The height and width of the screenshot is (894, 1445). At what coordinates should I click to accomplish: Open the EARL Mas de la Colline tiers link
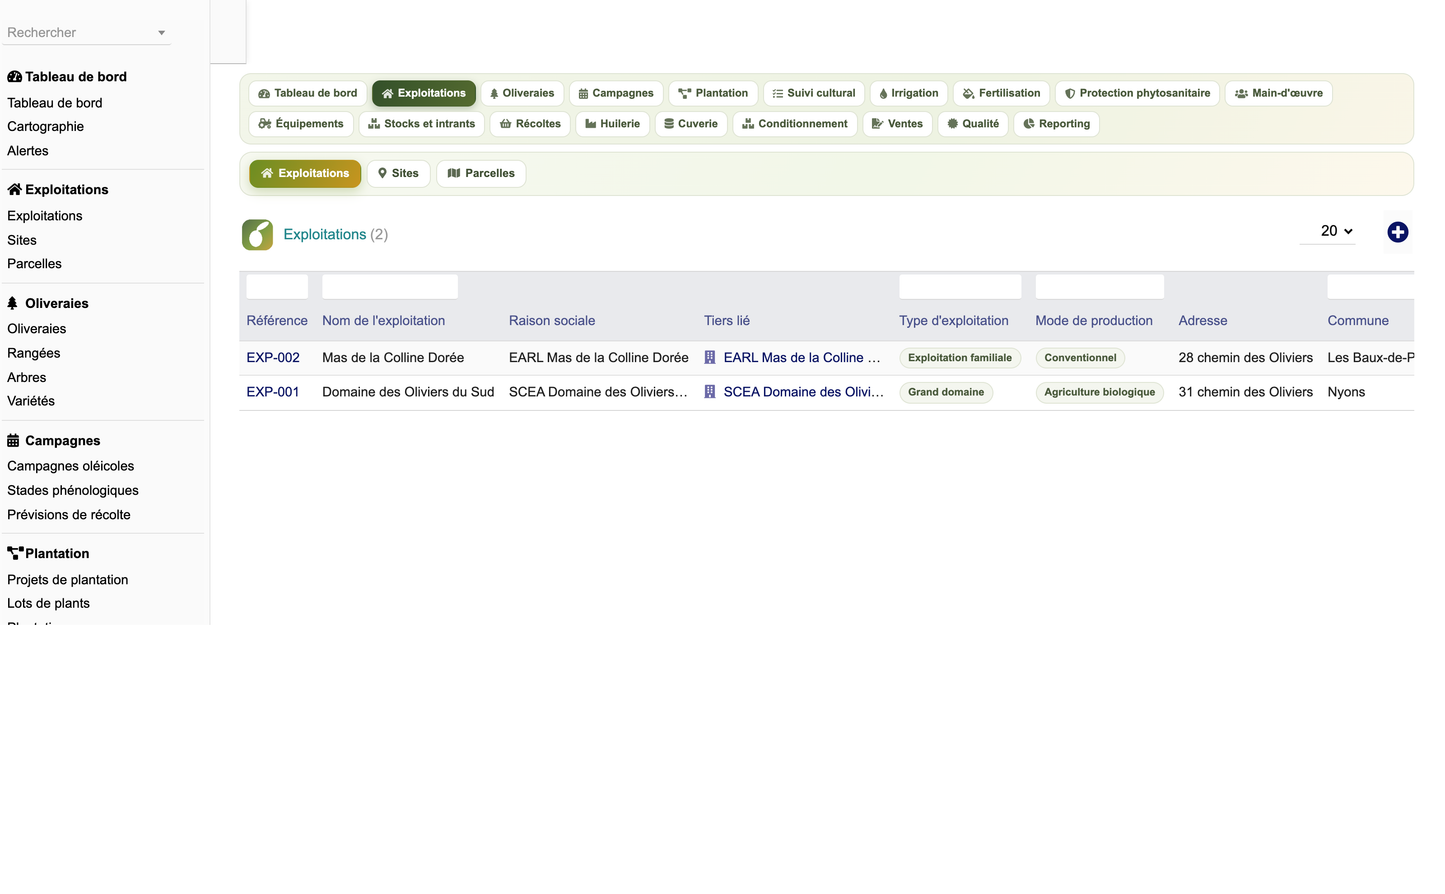802,358
